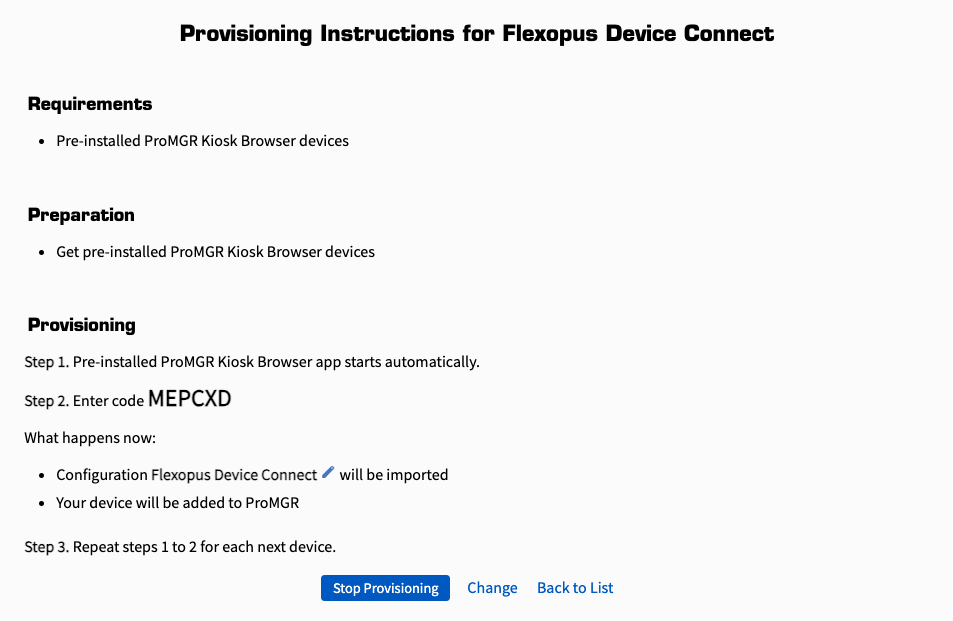This screenshot has width=953, height=621.
Task: Click the Pre-installed ProMGR Kiosk Browser devices requirement
Action: [x=202, y=141]
